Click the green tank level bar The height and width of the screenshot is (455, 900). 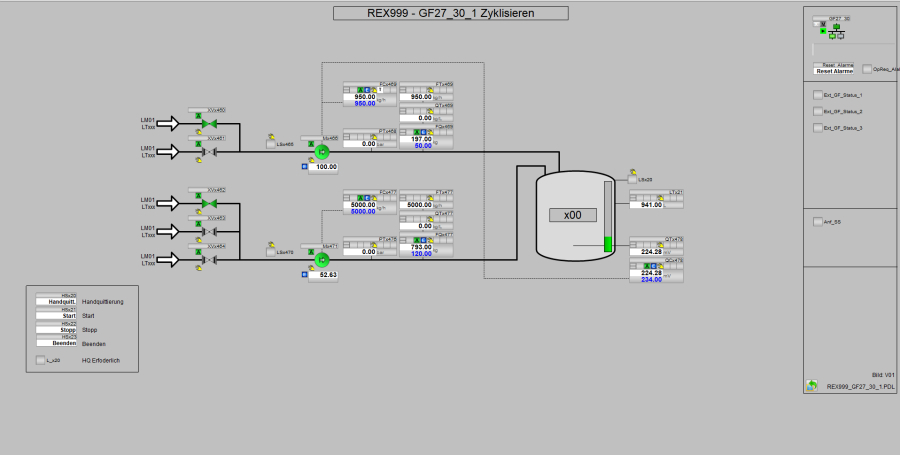click(x=607, y=243)
